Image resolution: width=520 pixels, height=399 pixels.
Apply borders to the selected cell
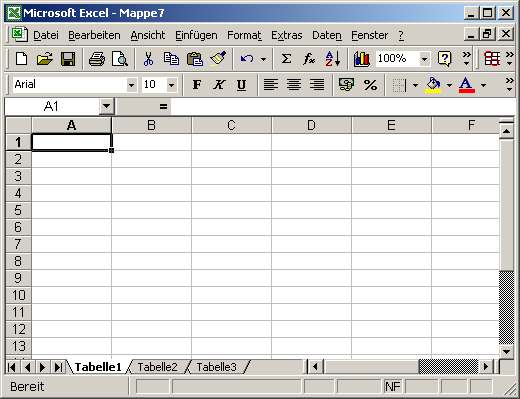pyautogui.click(x=399, y=85)
